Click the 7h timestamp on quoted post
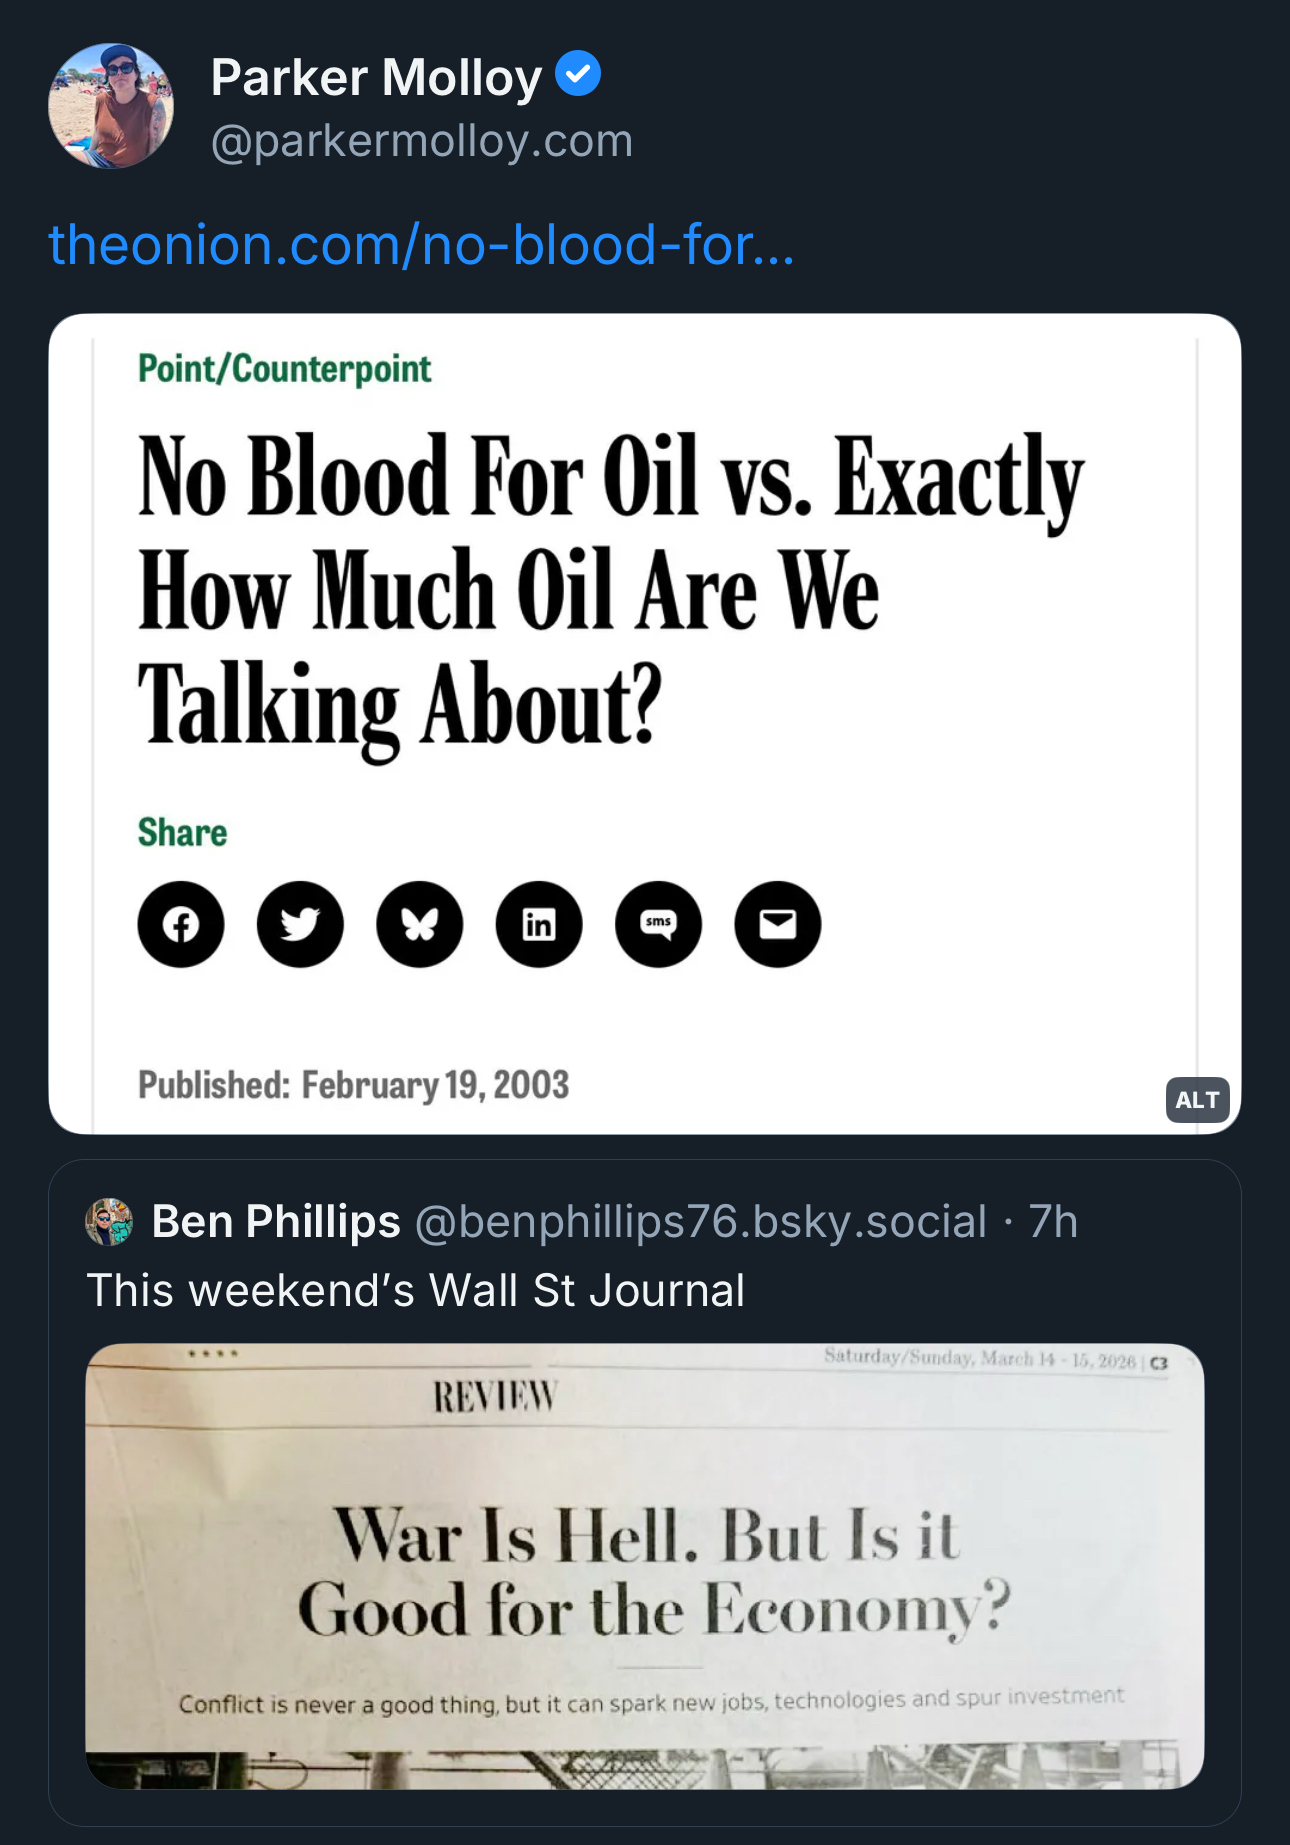 click(x=1053, y=1222)
